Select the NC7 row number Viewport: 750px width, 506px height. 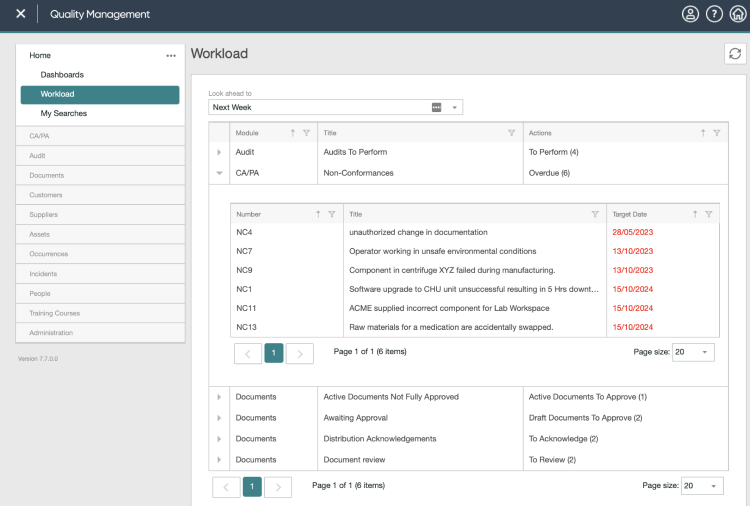[244, 252]
